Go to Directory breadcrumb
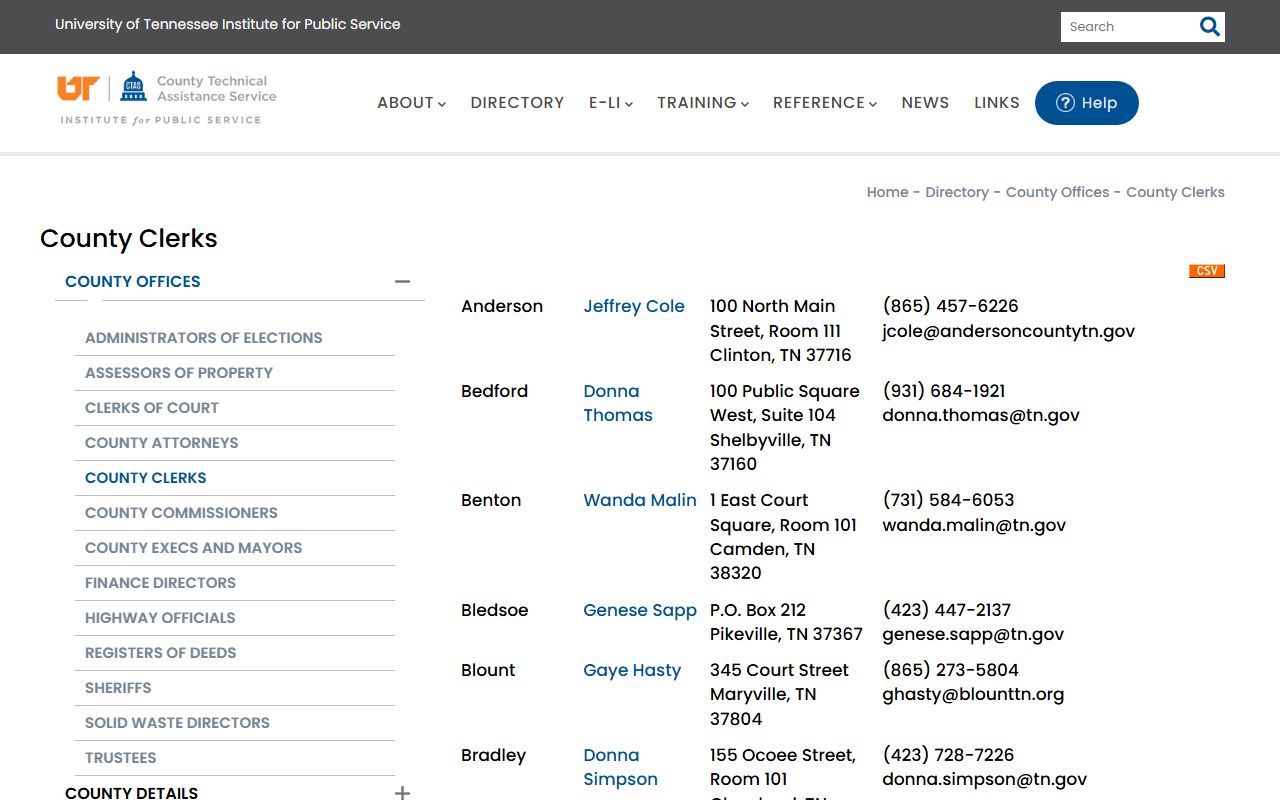1280x800 pixels. coord(957,192)
